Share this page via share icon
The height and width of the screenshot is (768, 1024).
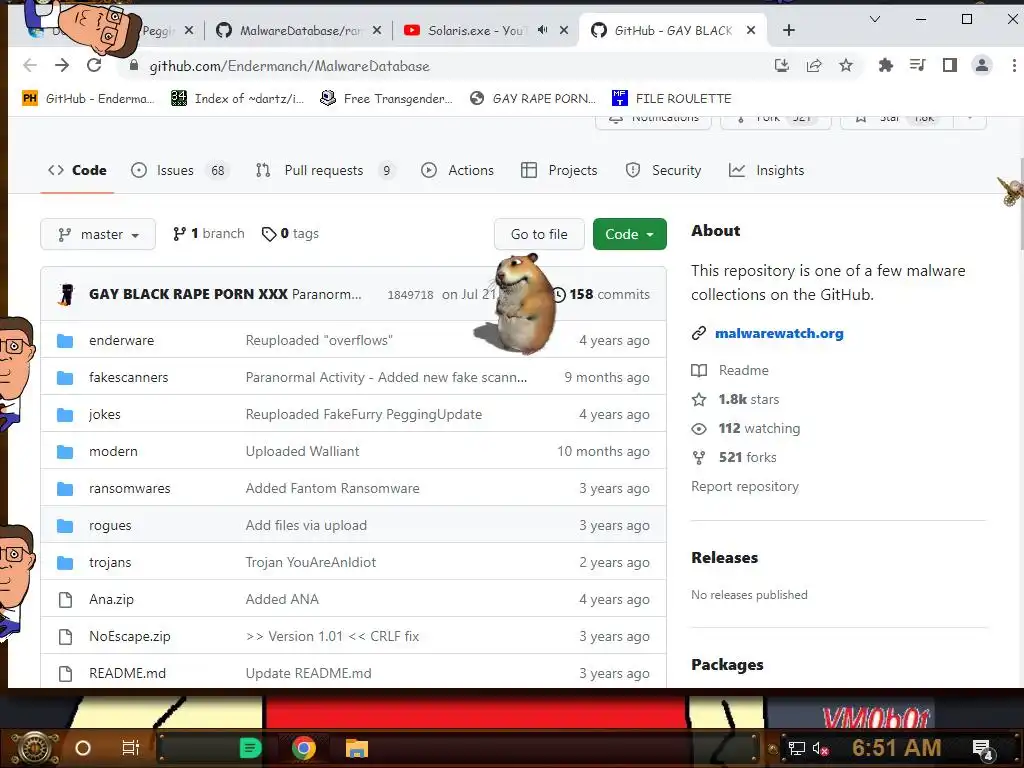(x=814, y=65)
